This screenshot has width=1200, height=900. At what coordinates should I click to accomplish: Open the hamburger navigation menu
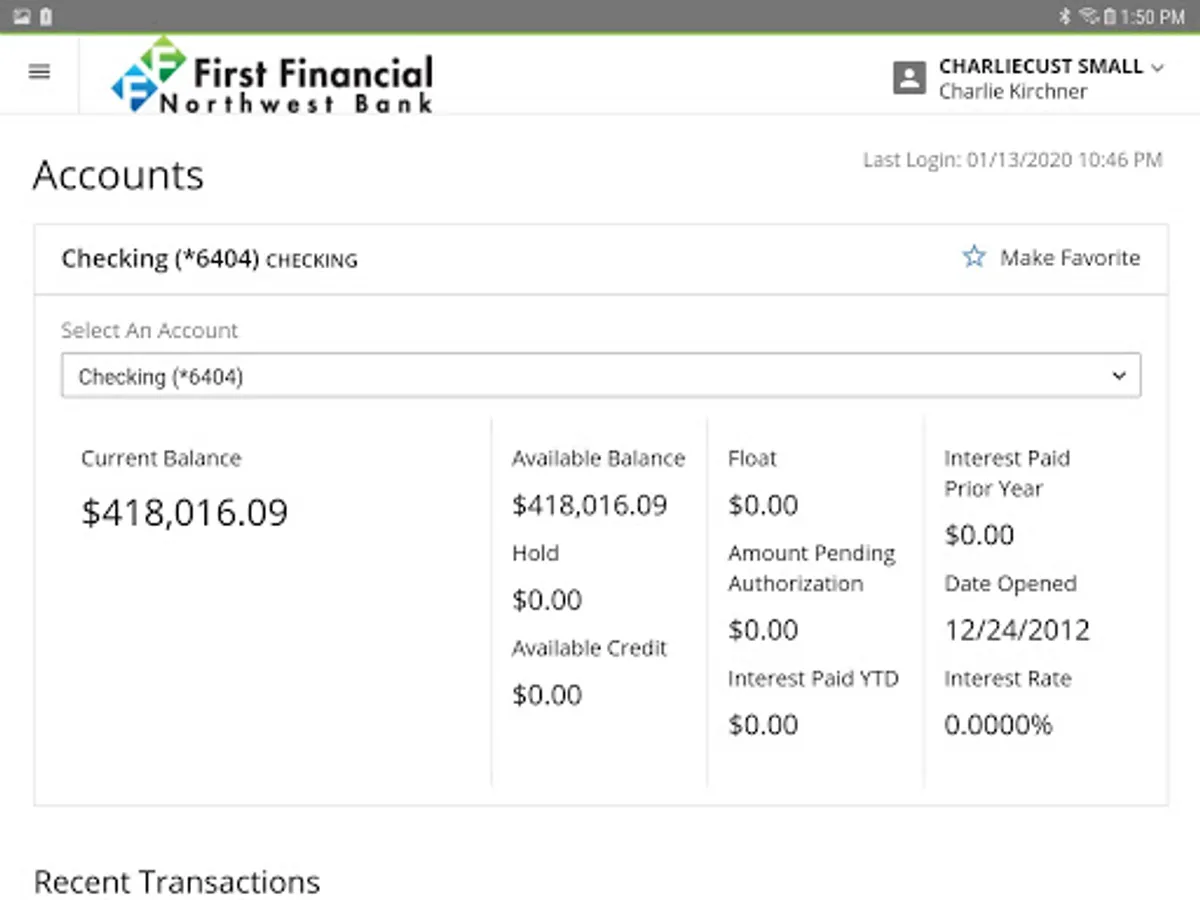pyautogui.click(x=39, y=72)
